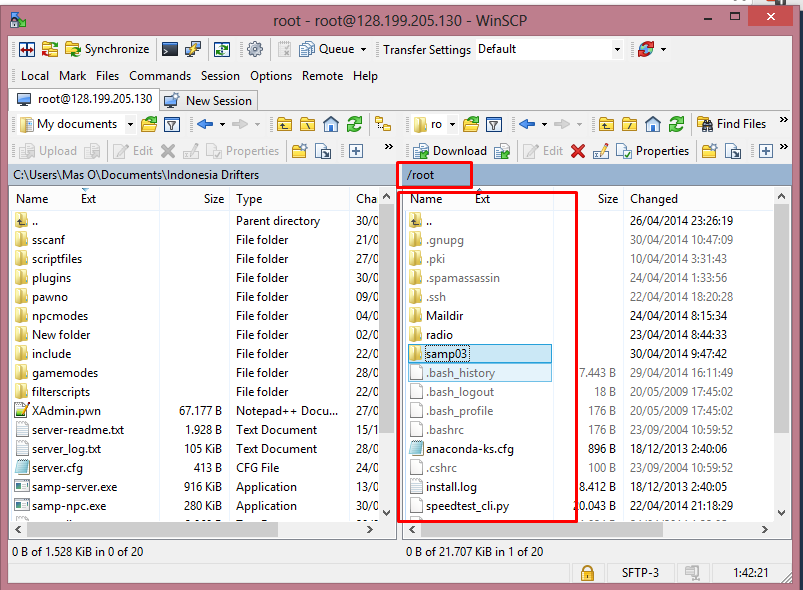The width and height of the screenshot is (803, 590).
Task: Click the SFTP-3 protocol status indicator
Action: pos(641,573)
